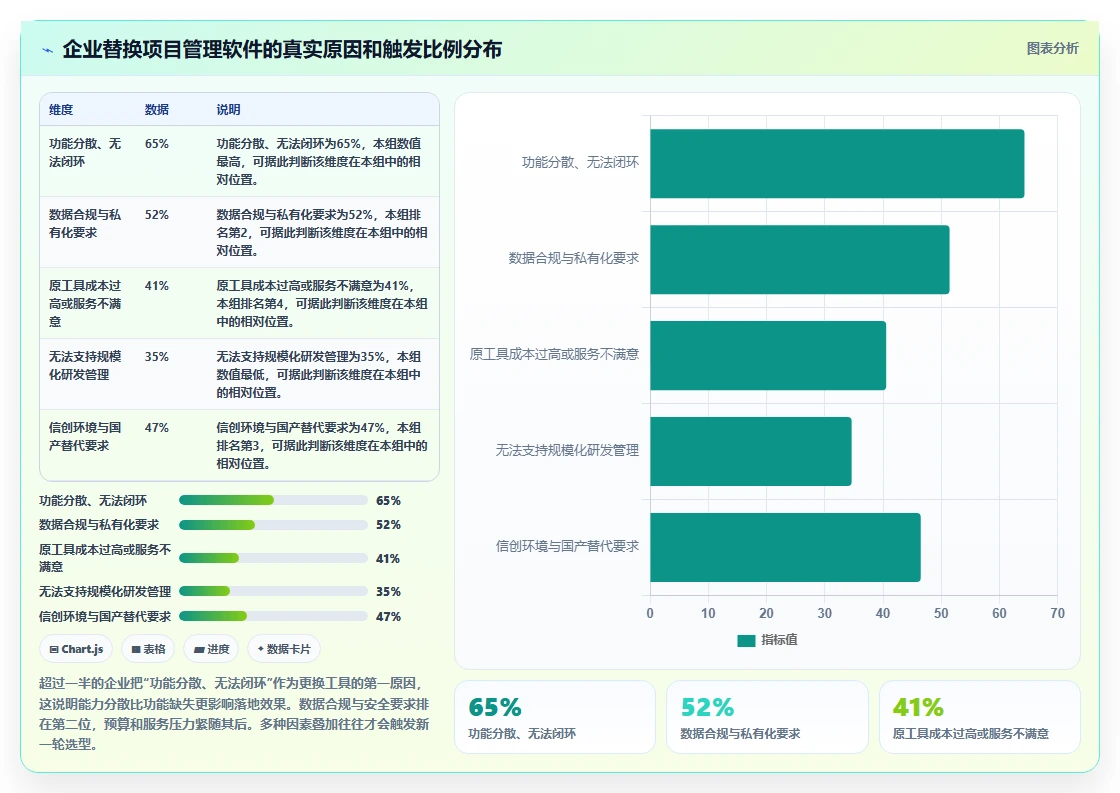The height and width of the screenshot is (793, 1120).
Task: Click chart axis label 原工具成本过高或服务不满意
Action: point(554,354)
